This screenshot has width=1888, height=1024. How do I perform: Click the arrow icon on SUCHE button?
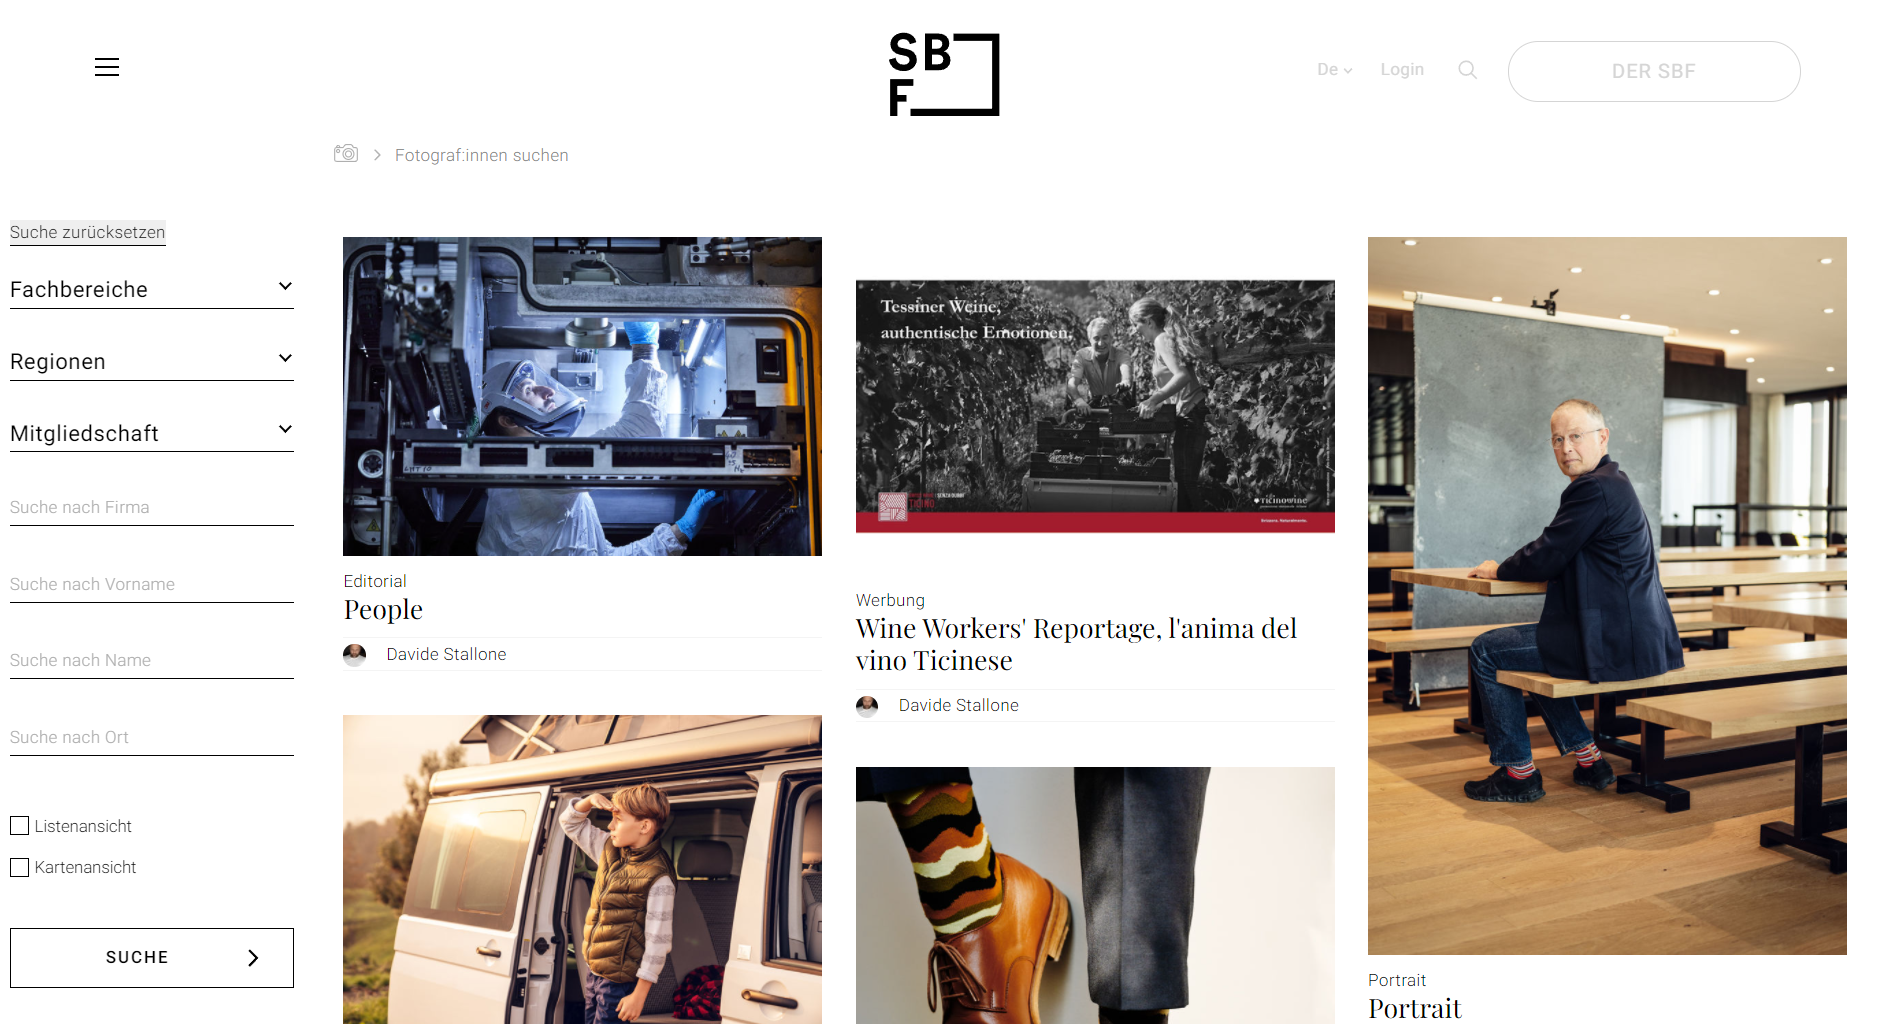tap(253, 958)
